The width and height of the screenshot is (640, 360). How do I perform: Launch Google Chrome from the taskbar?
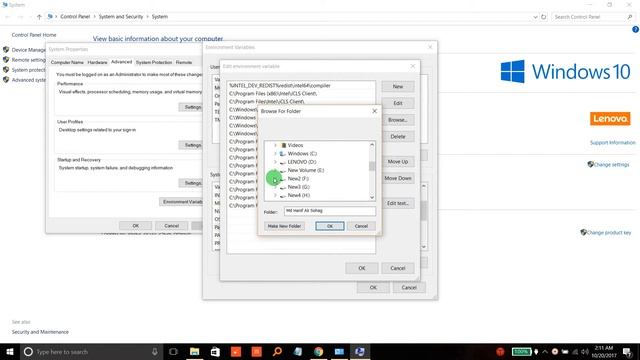point(318,351)
